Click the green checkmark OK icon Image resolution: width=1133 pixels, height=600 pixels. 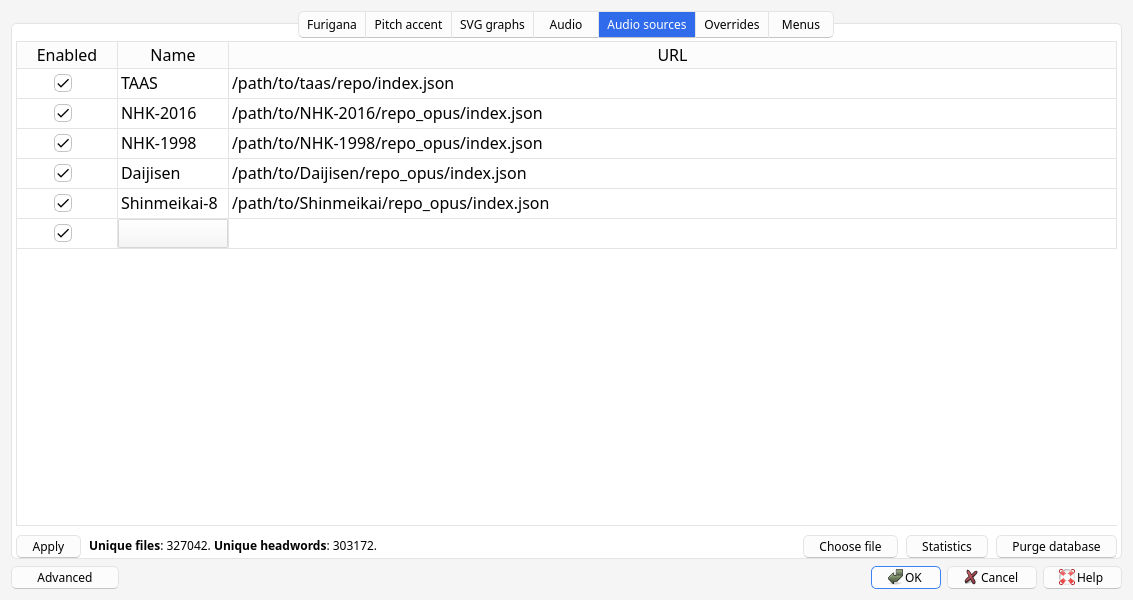[896, 577]
